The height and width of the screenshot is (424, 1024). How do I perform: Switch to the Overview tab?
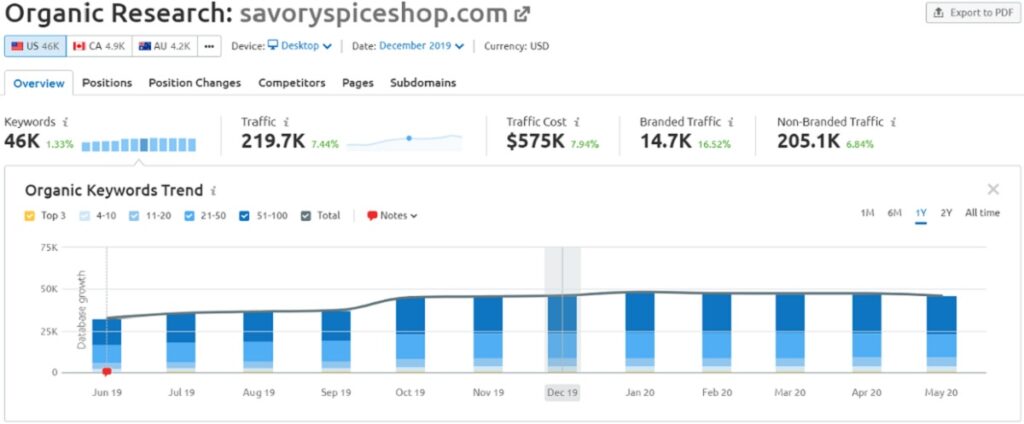(39, 84)
